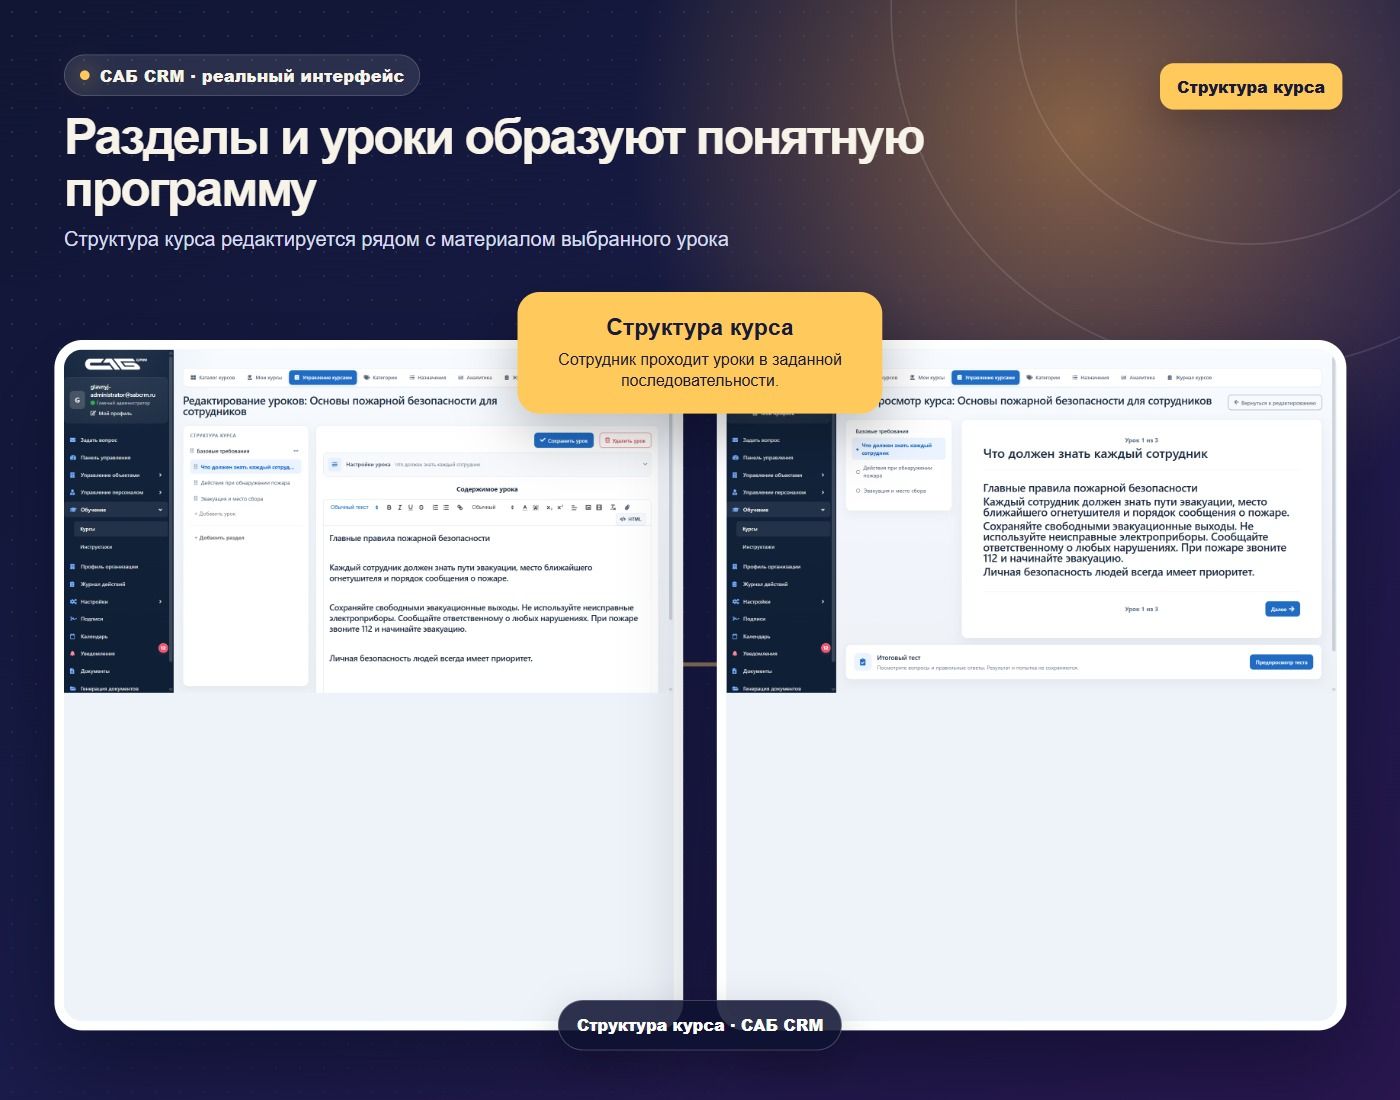Add a new lesson in course structure
This screenshot has width=1400, height=1100.
pyautogui.click(x=215, y=514)
